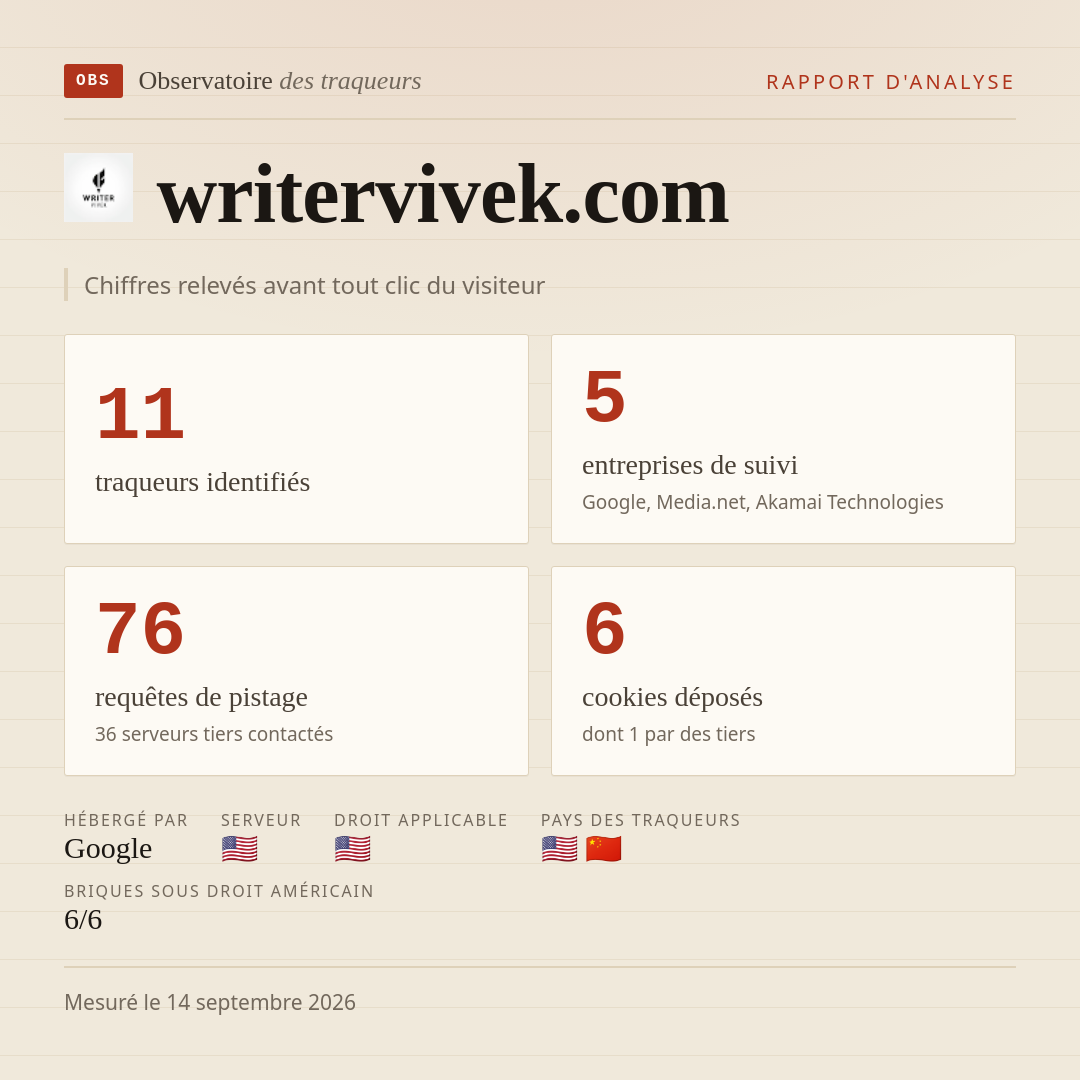Click the PAYS DES TRAQUEURS label
The image size is (1080, 1080).
click(x=641, y=820)
